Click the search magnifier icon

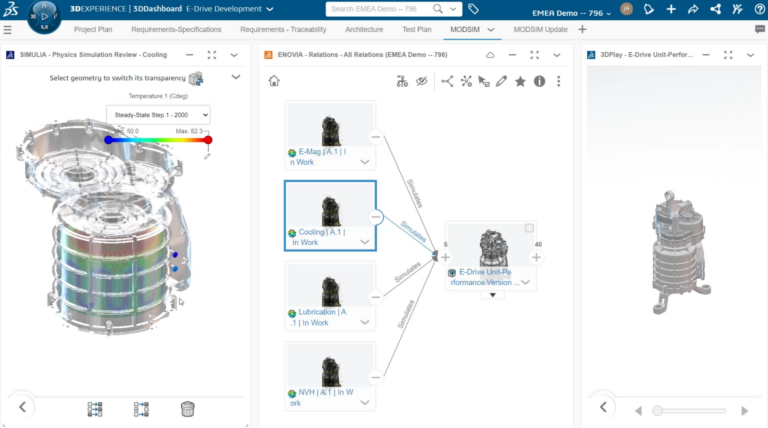pos(438,9)
